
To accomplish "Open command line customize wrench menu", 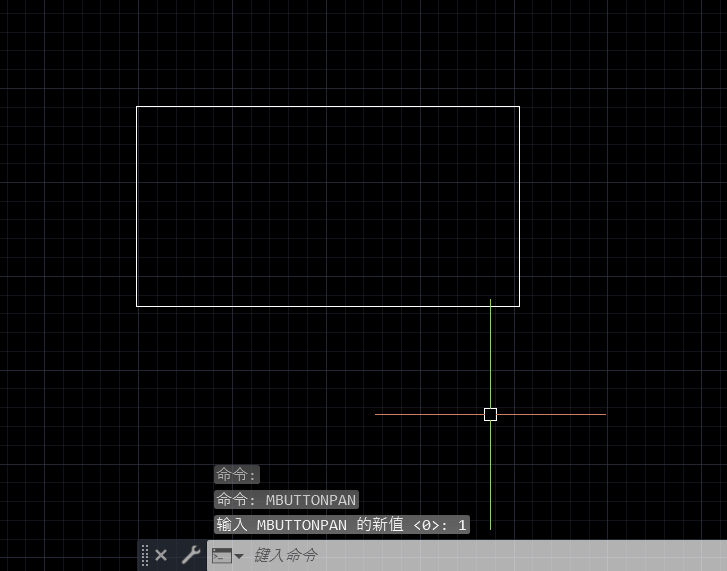I will (x=190, y=555).
